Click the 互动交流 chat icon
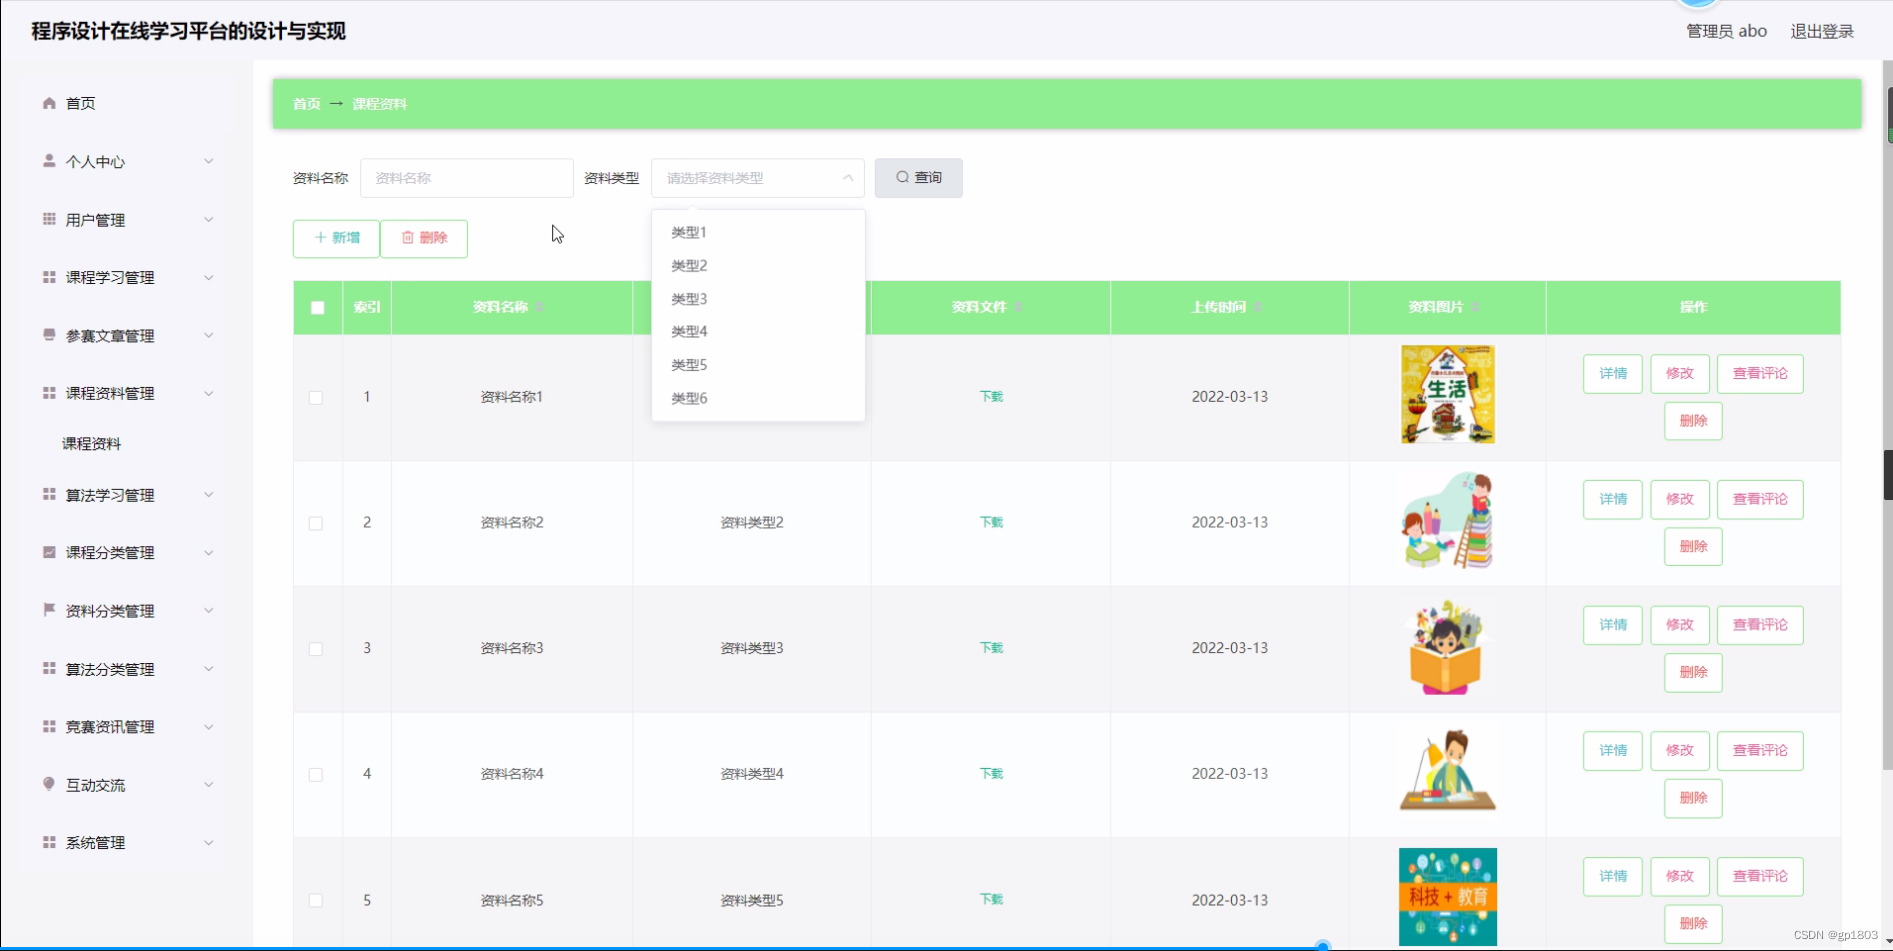 pos(47,784)
